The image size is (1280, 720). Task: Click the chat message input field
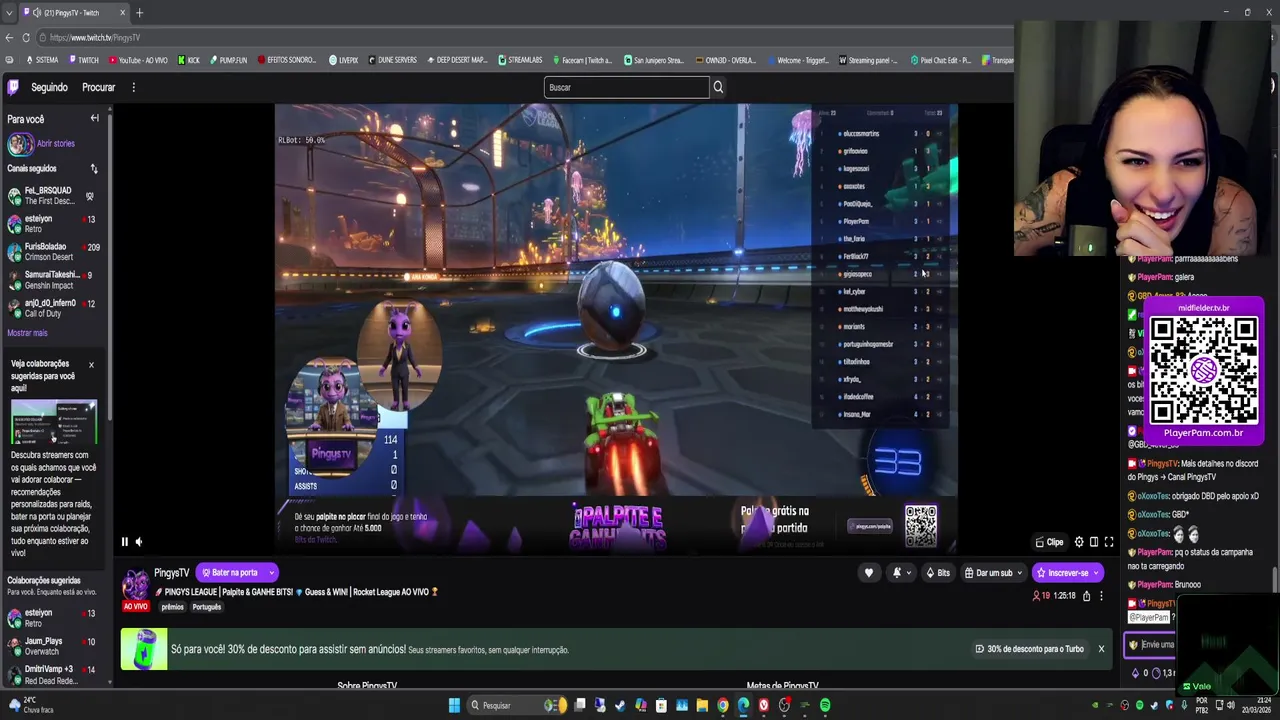1150,645
